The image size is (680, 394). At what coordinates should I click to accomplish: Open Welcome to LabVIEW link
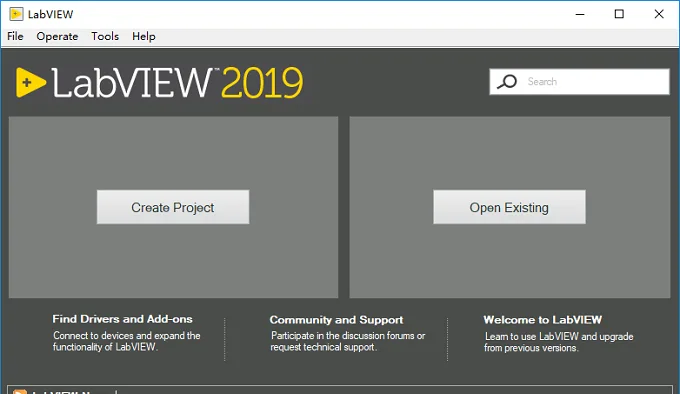pyautogui.click(x=543, y=320)
